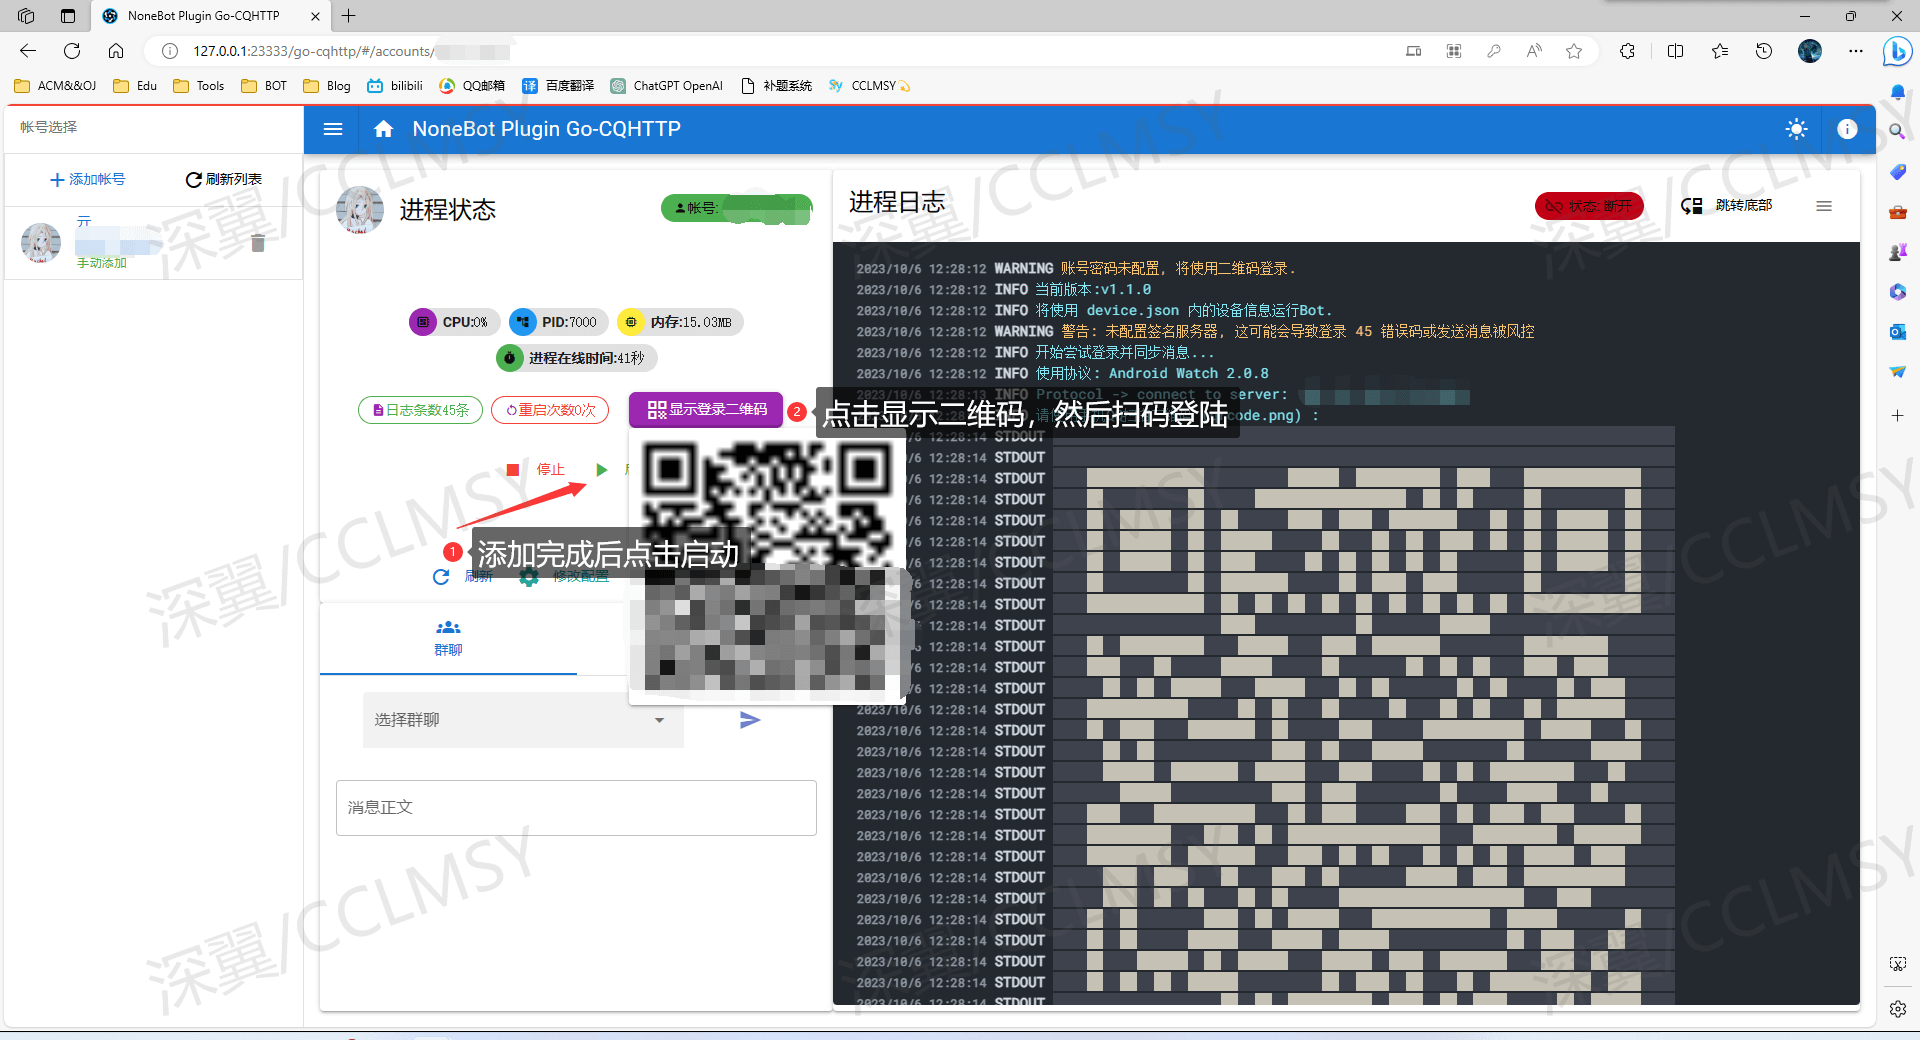Click the green 帐号 account chip
The width and height of the screenshot is (1920, 1040).
coord(736,208)
